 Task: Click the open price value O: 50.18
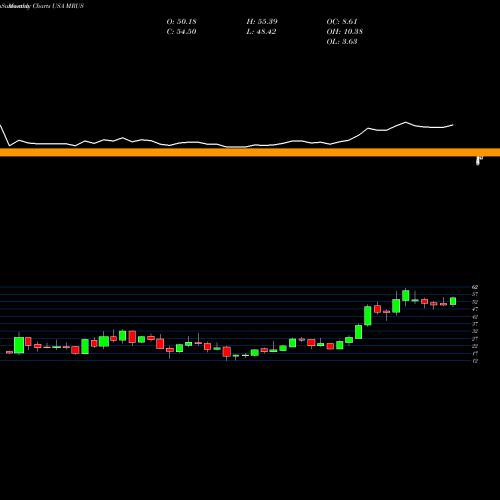click(181, 22)
